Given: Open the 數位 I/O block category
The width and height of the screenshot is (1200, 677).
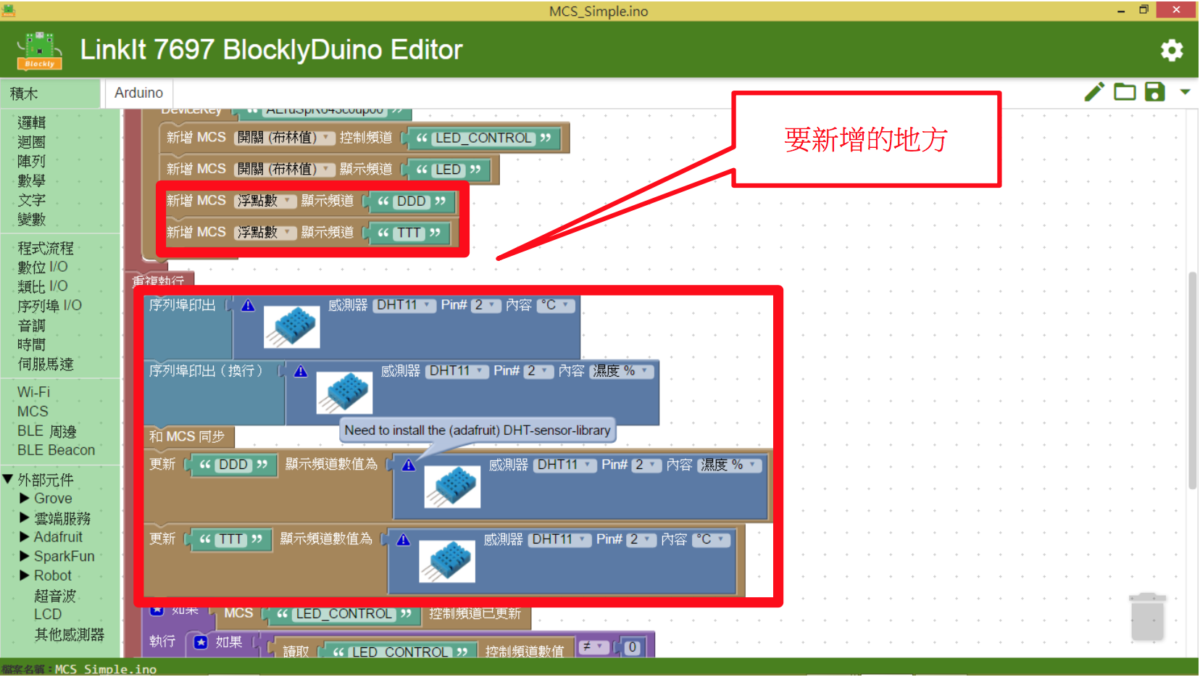Looking at the screenshot, I should click(43, 267).
